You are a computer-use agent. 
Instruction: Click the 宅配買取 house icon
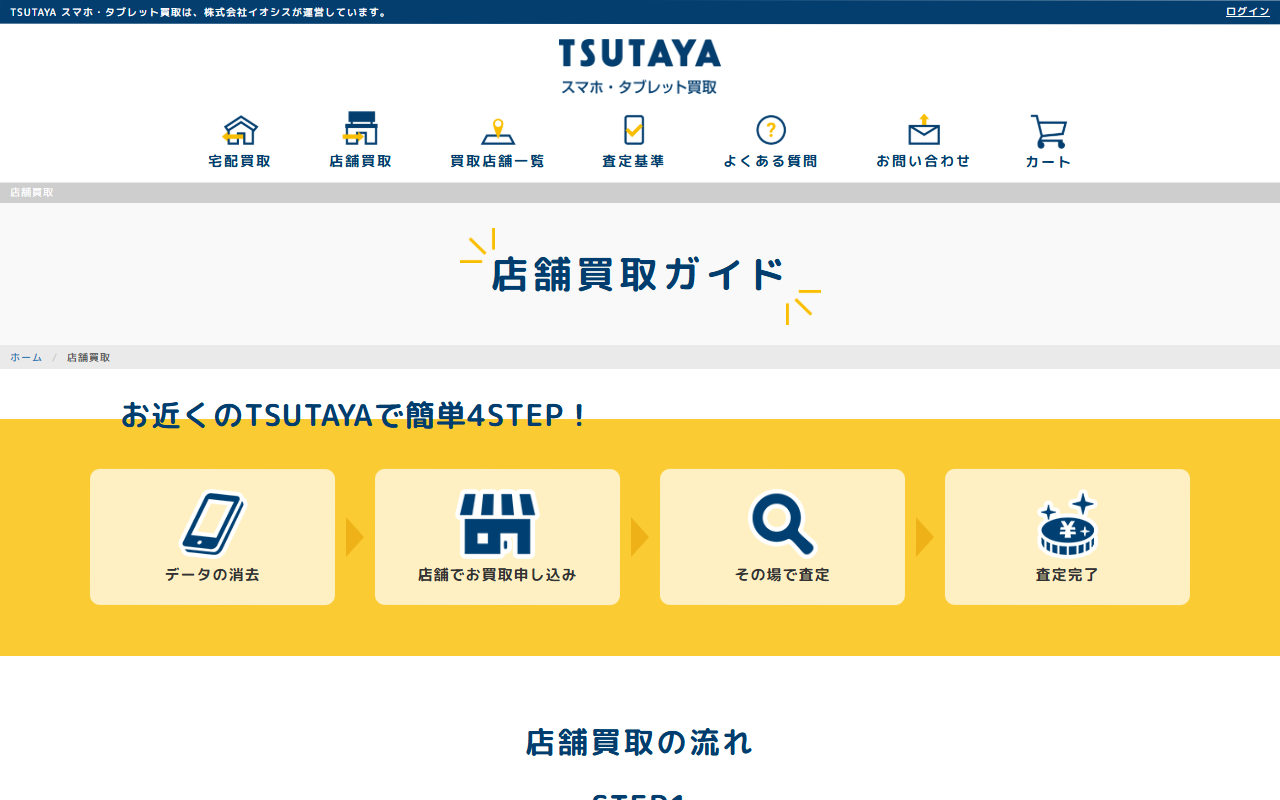[240, 130]
